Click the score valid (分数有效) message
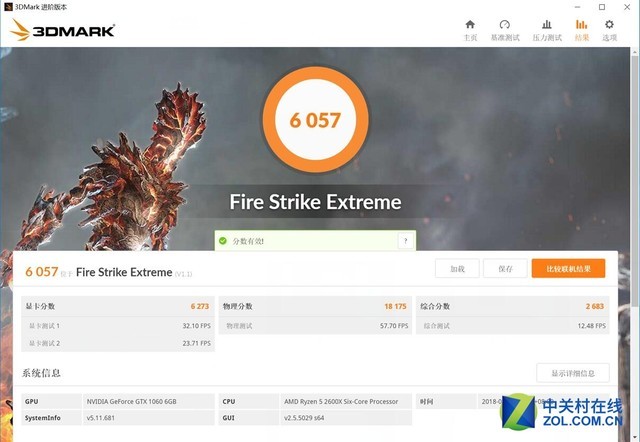The image size is (640, 442). click(248, 241)
